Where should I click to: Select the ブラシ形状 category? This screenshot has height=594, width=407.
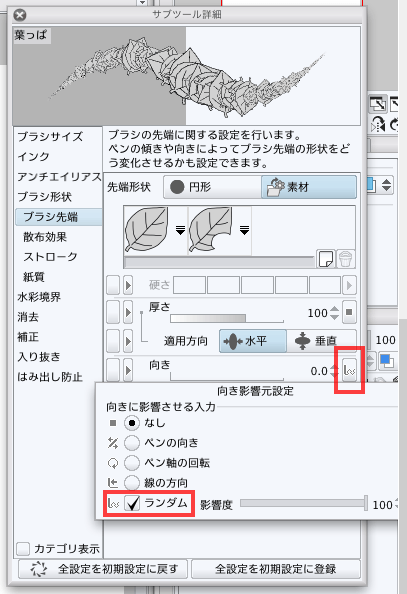(44, 197)
